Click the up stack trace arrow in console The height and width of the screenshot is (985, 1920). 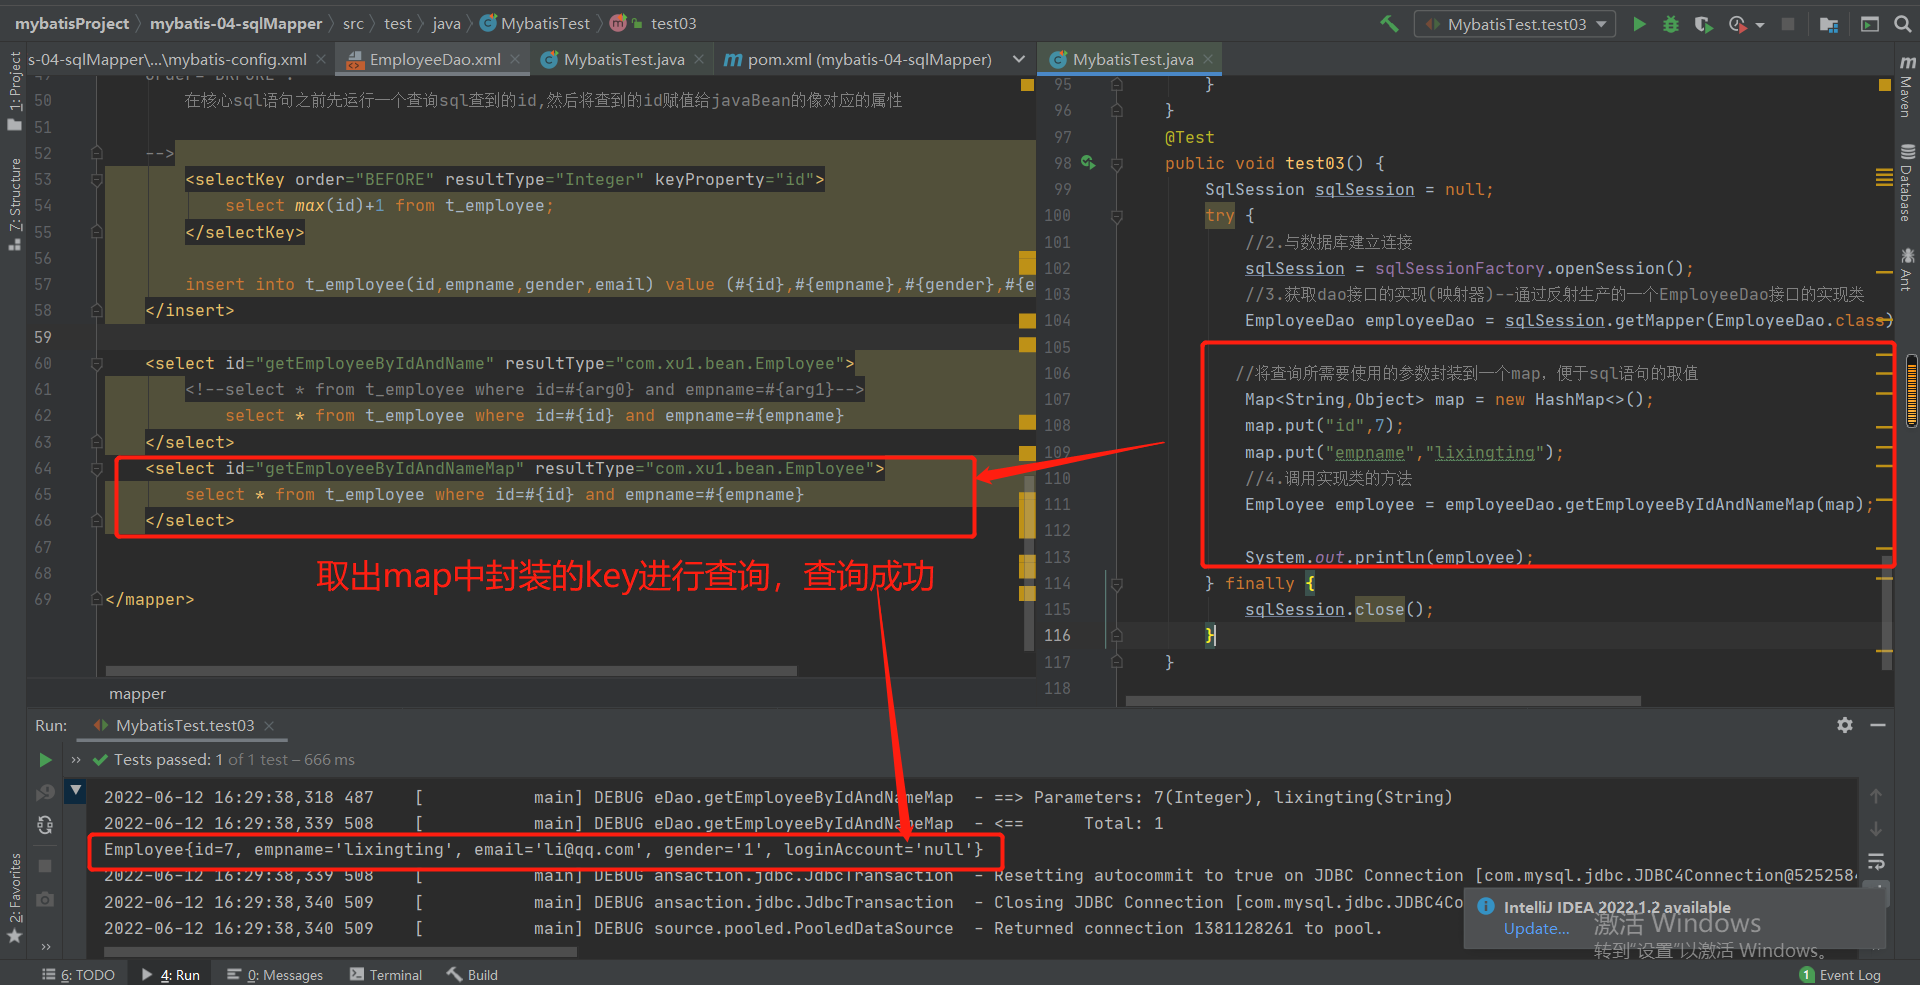pyautogui.click(x=1876, y=796)
